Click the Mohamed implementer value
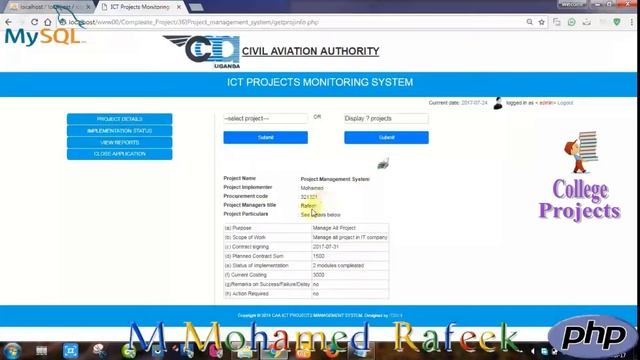The image size is (640, 360). click(312, 188)
